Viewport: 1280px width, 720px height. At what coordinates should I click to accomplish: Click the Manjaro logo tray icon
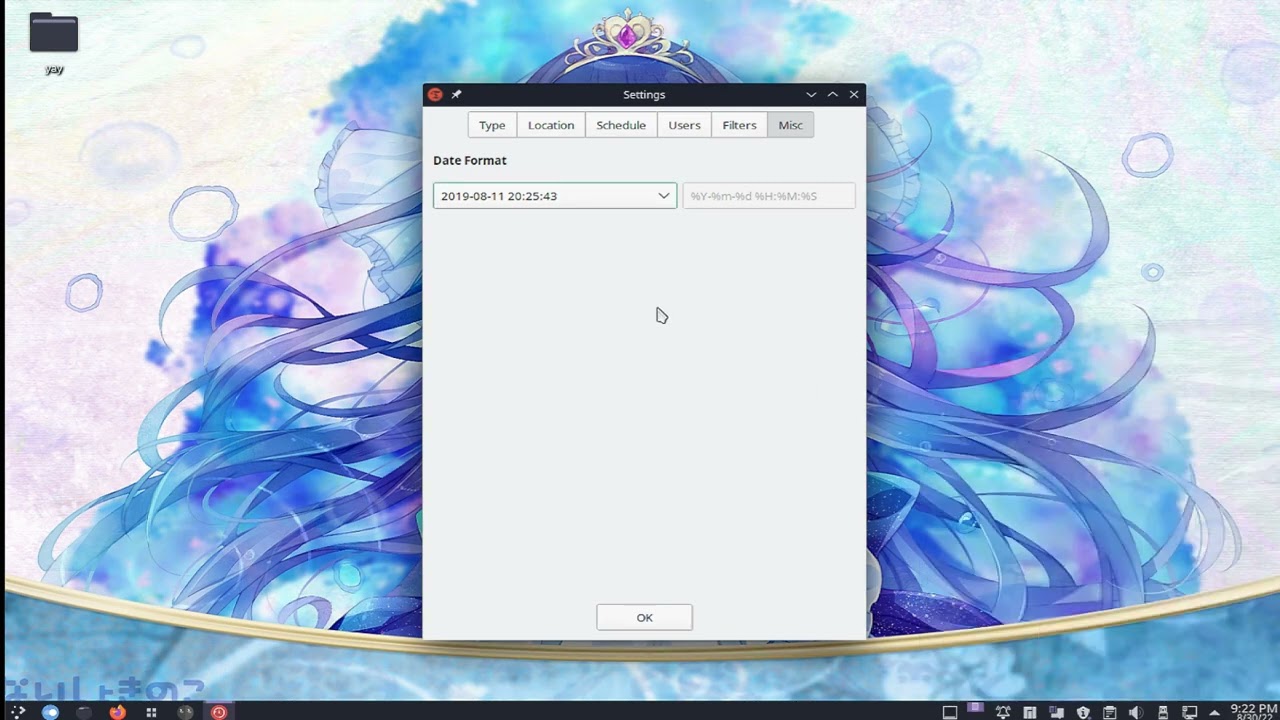pyautogui.click(x=1029, y=712)
